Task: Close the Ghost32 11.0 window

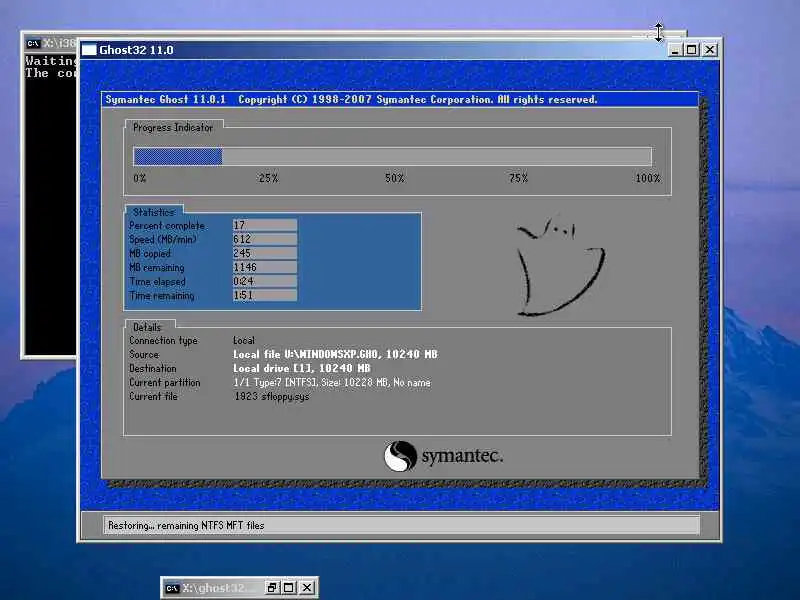Action: point(710,49)
